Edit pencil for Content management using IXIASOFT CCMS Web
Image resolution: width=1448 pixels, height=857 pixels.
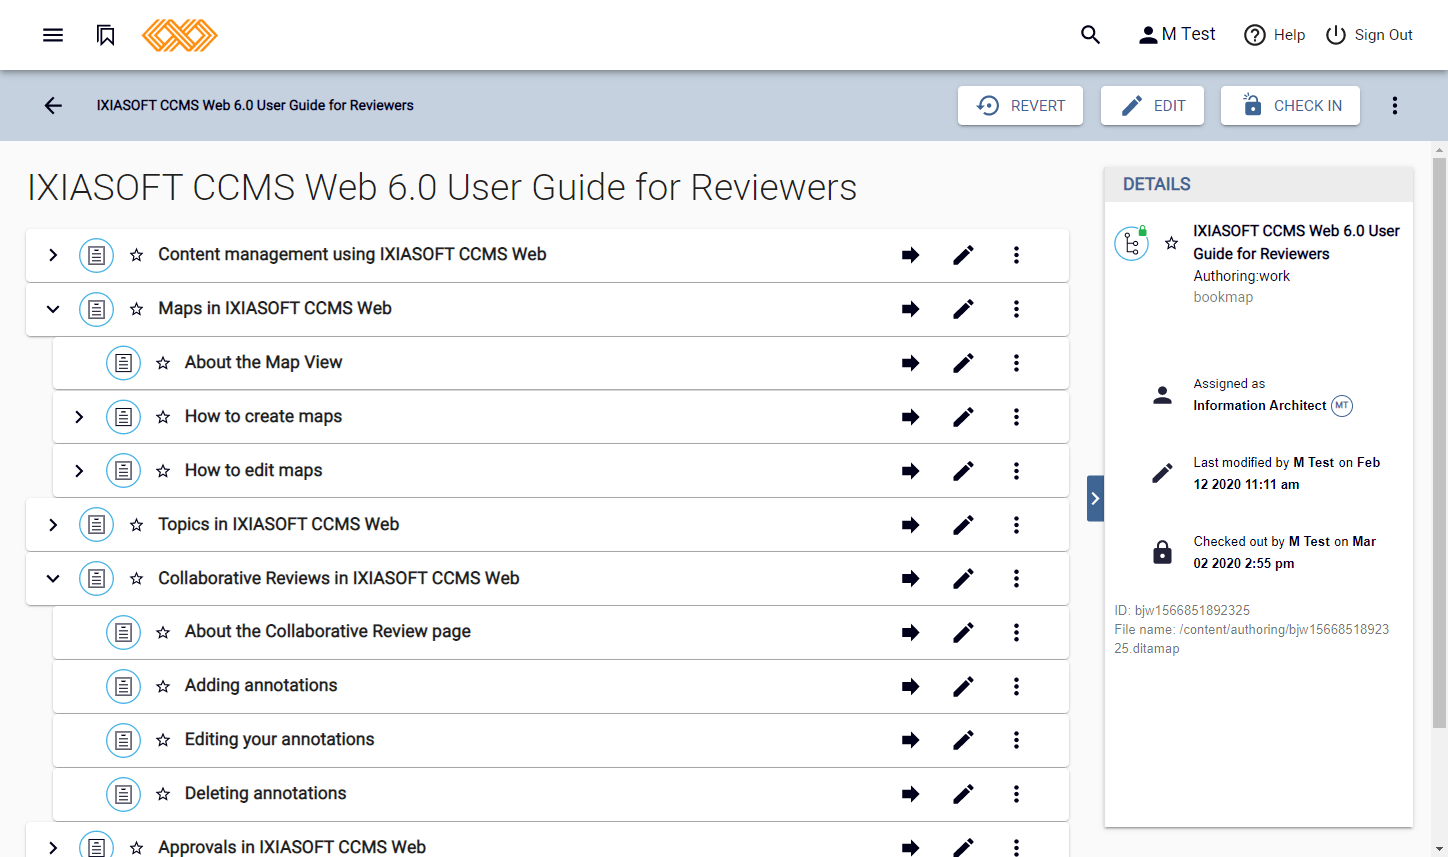963,255
